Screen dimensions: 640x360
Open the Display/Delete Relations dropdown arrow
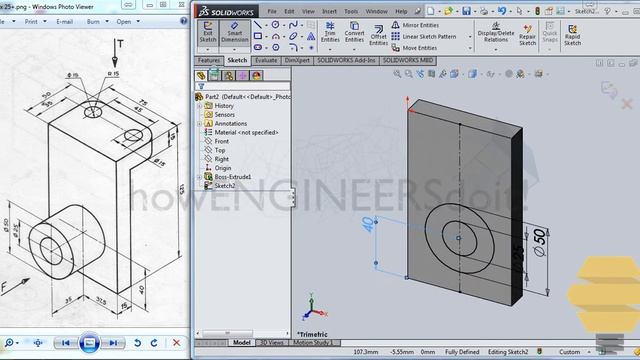[x=496, y=49]
